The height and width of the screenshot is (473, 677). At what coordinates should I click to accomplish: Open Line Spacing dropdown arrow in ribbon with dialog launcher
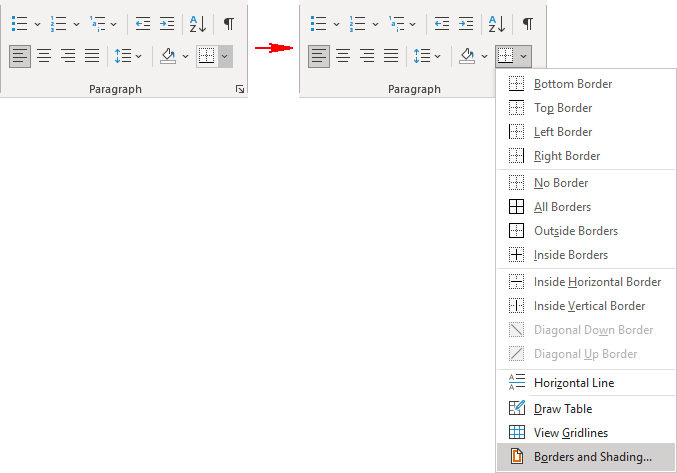(x=139, y=56)
